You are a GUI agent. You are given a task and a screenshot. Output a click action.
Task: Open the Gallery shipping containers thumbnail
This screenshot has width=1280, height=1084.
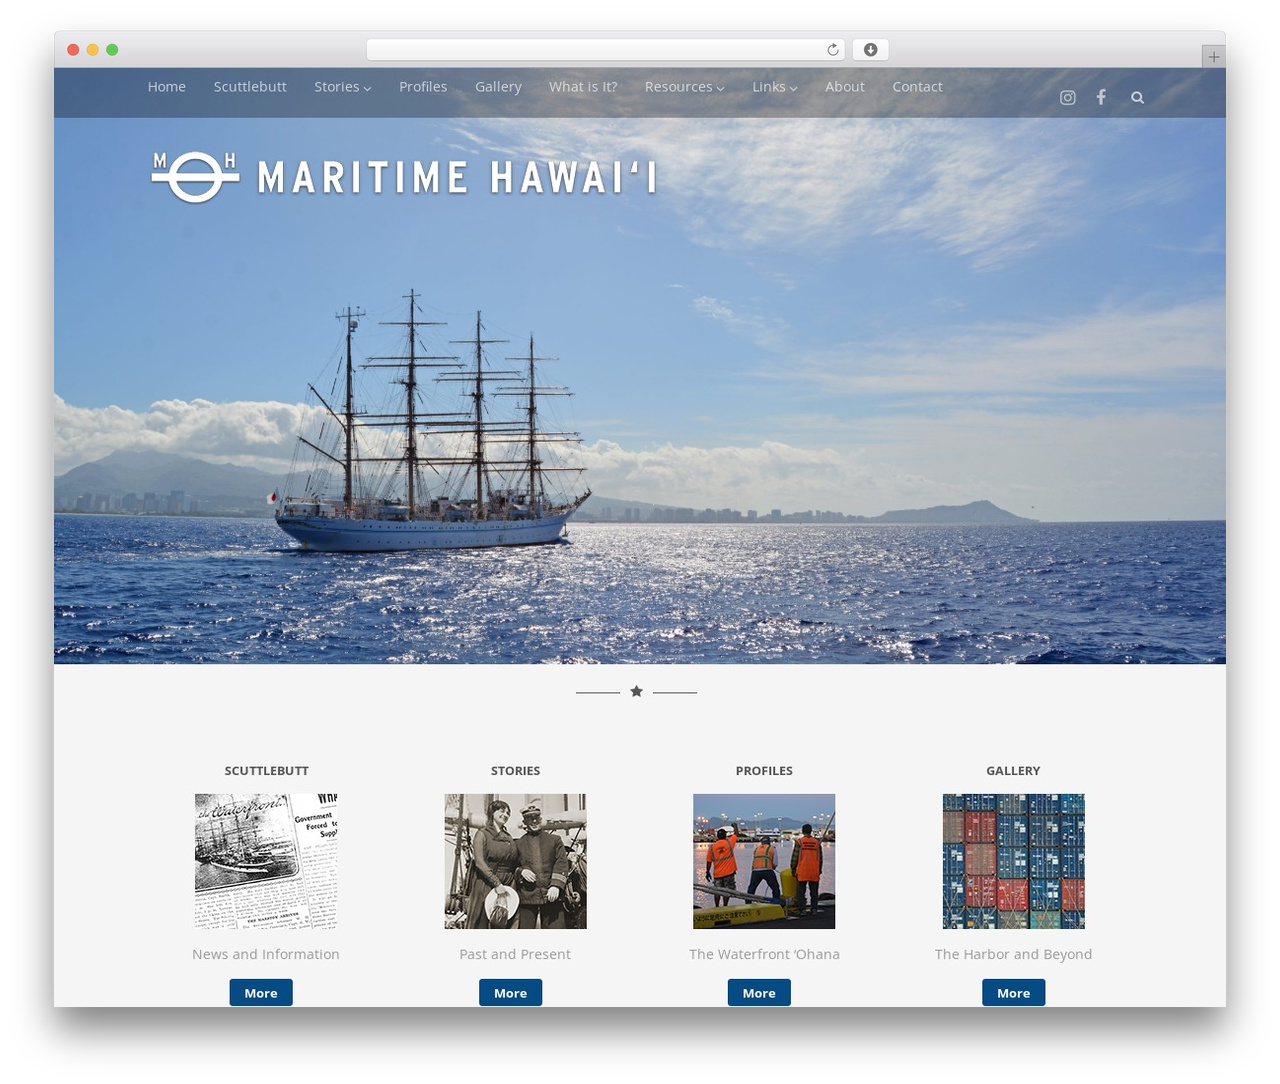tap(1013, 861)
